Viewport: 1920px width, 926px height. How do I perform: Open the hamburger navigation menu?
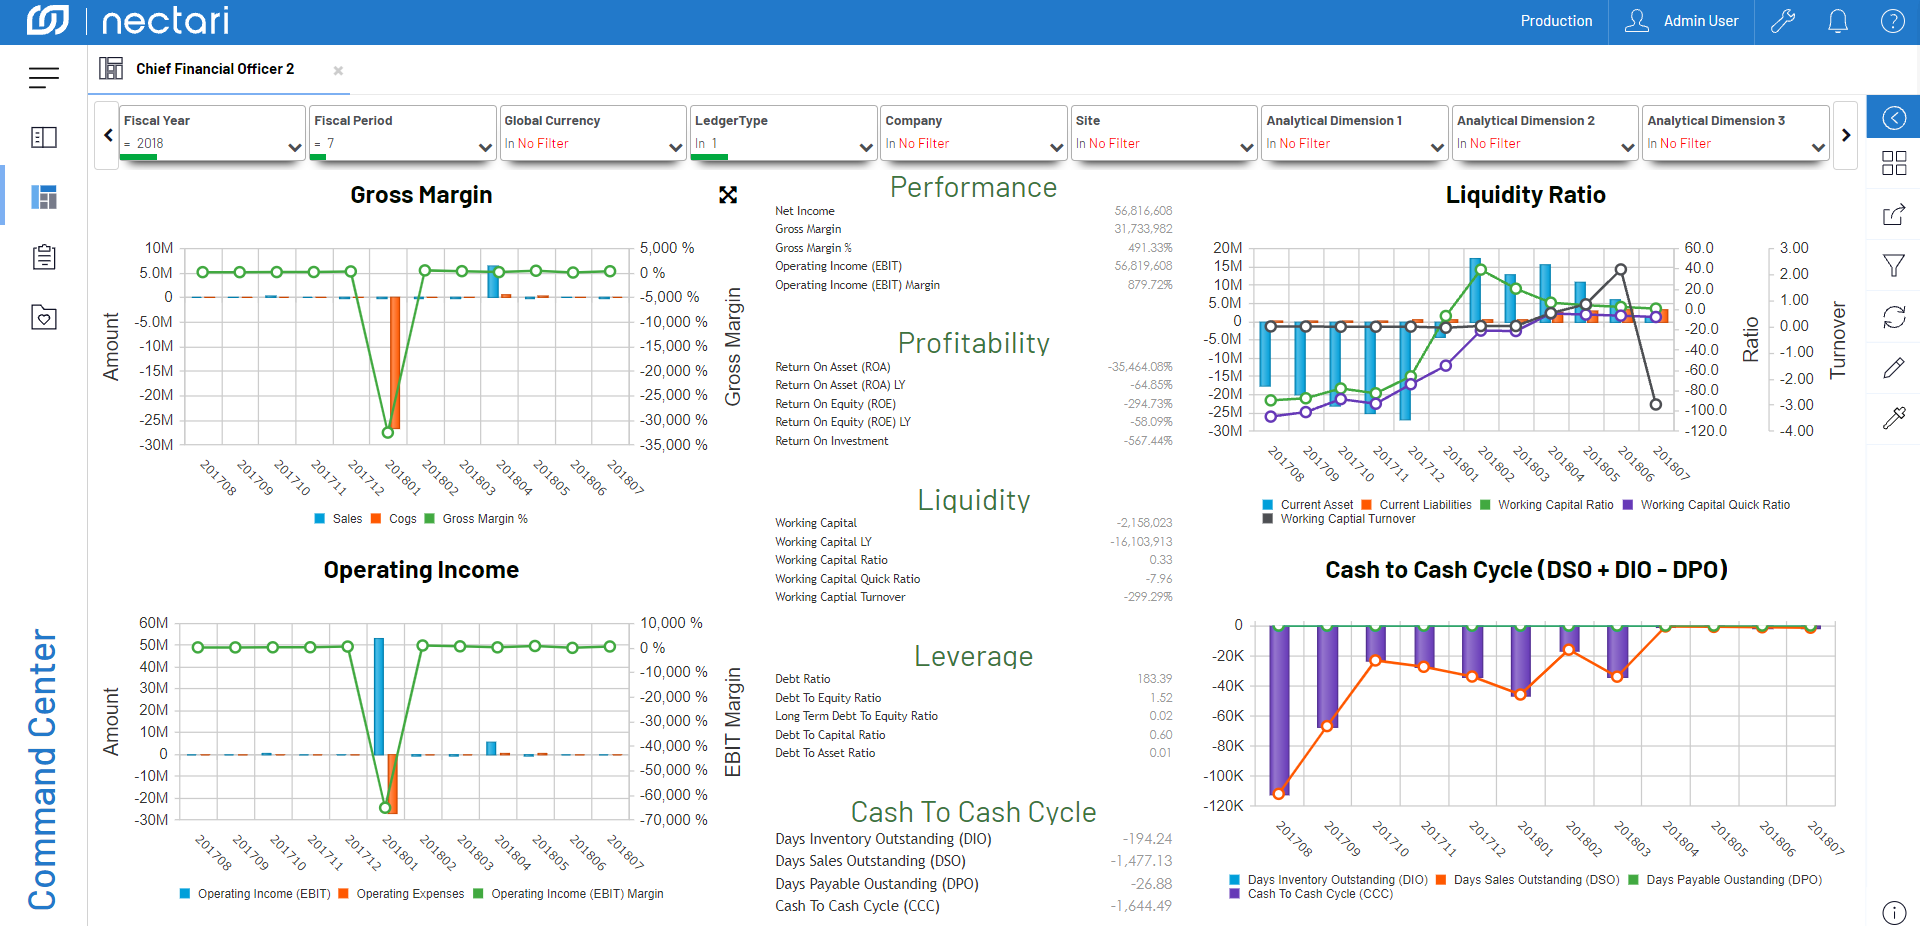click(44, 78)
